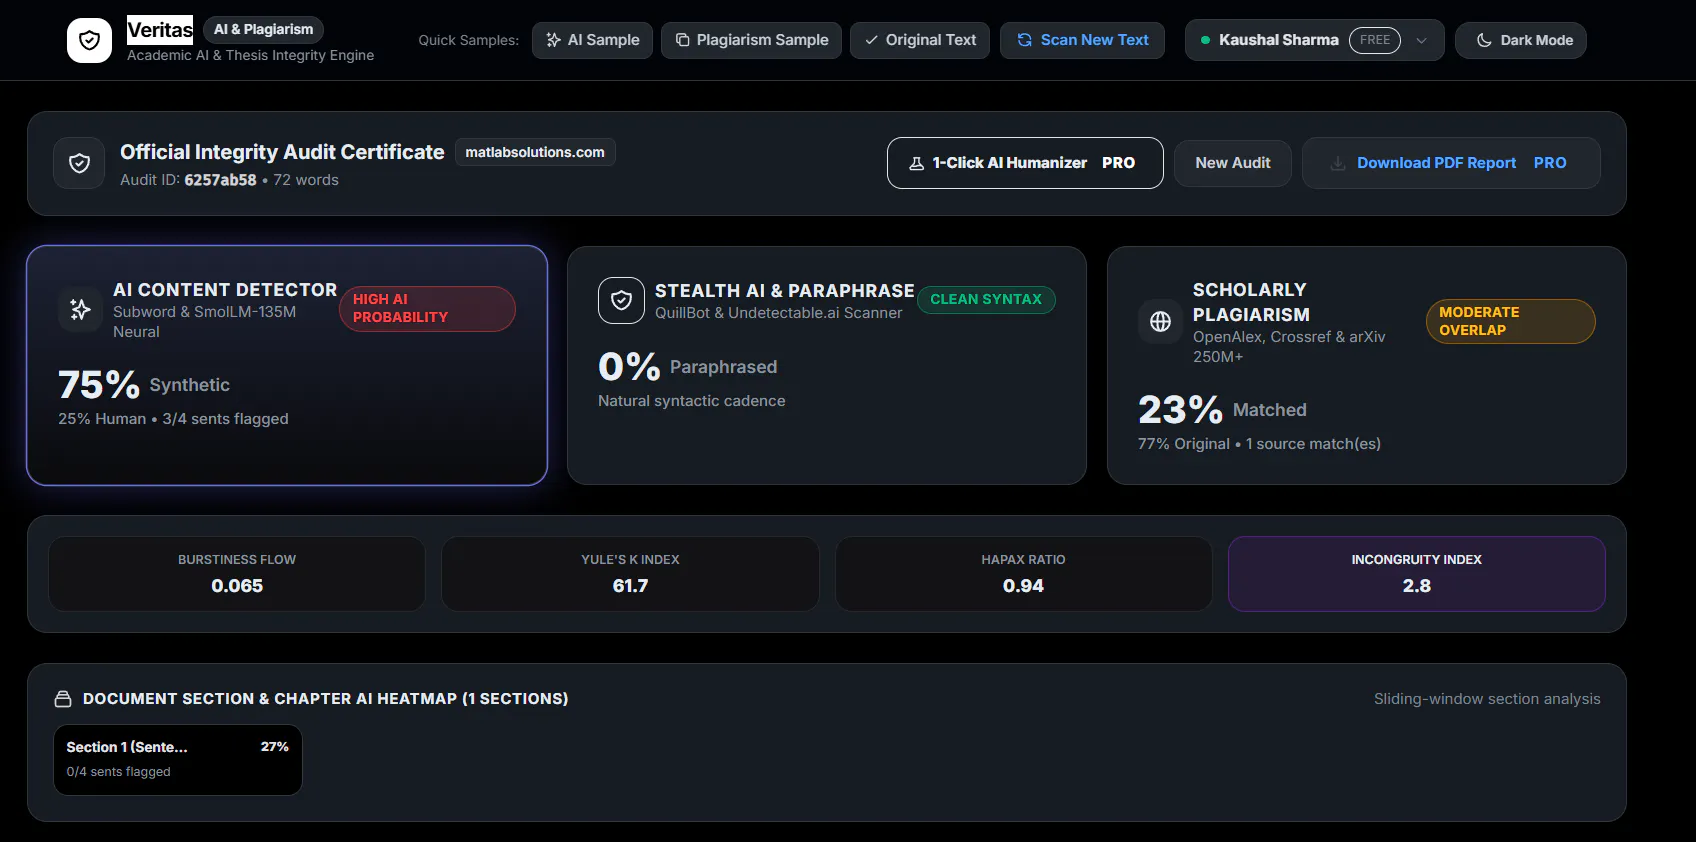This screenshot has height=842, width=1696.
Task: Click '25% Human • 3/4 sents flagged' text
Action: click(173, 419)
